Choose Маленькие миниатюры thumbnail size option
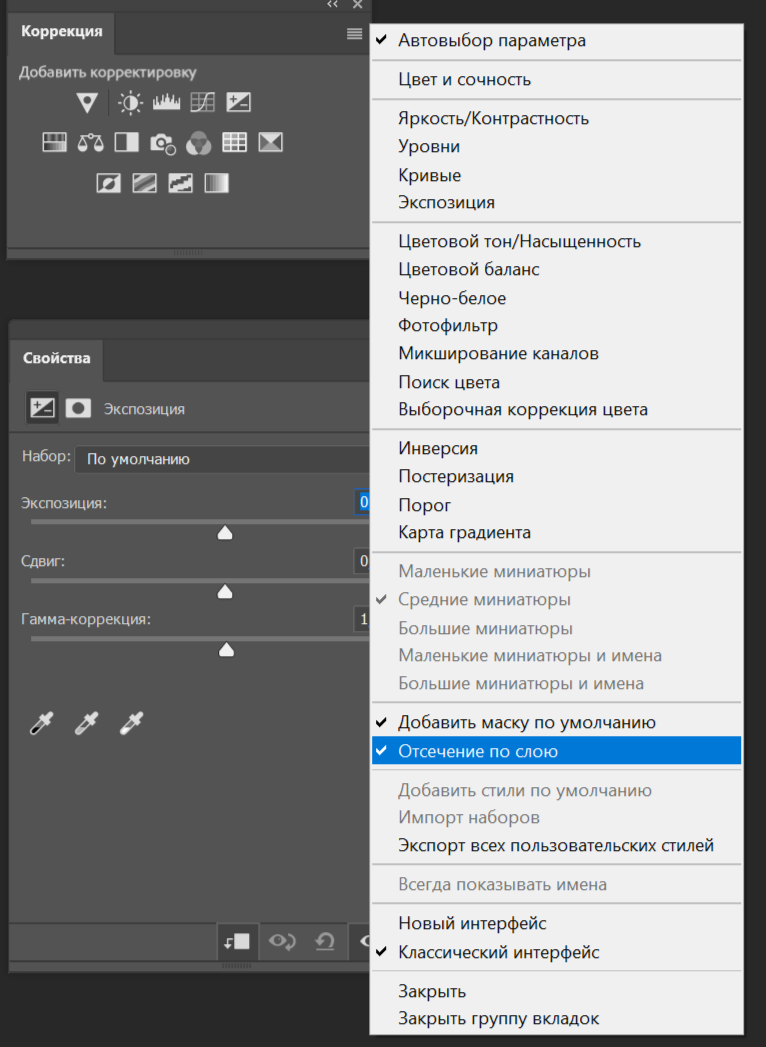Screen dimensions: 766x1047 [556, 572]
